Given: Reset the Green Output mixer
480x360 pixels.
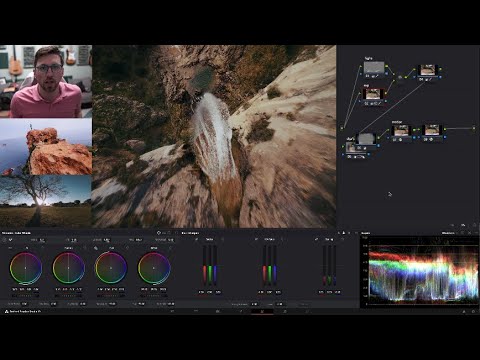Looking at the screenshot, I should (282, 239).
